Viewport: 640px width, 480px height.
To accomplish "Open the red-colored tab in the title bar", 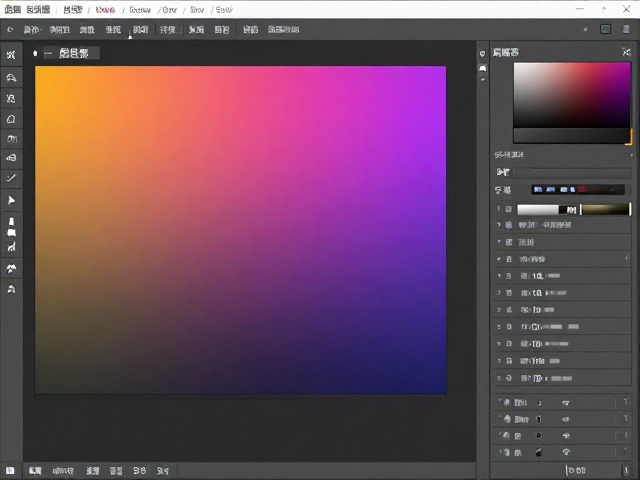I will point(105,9).
